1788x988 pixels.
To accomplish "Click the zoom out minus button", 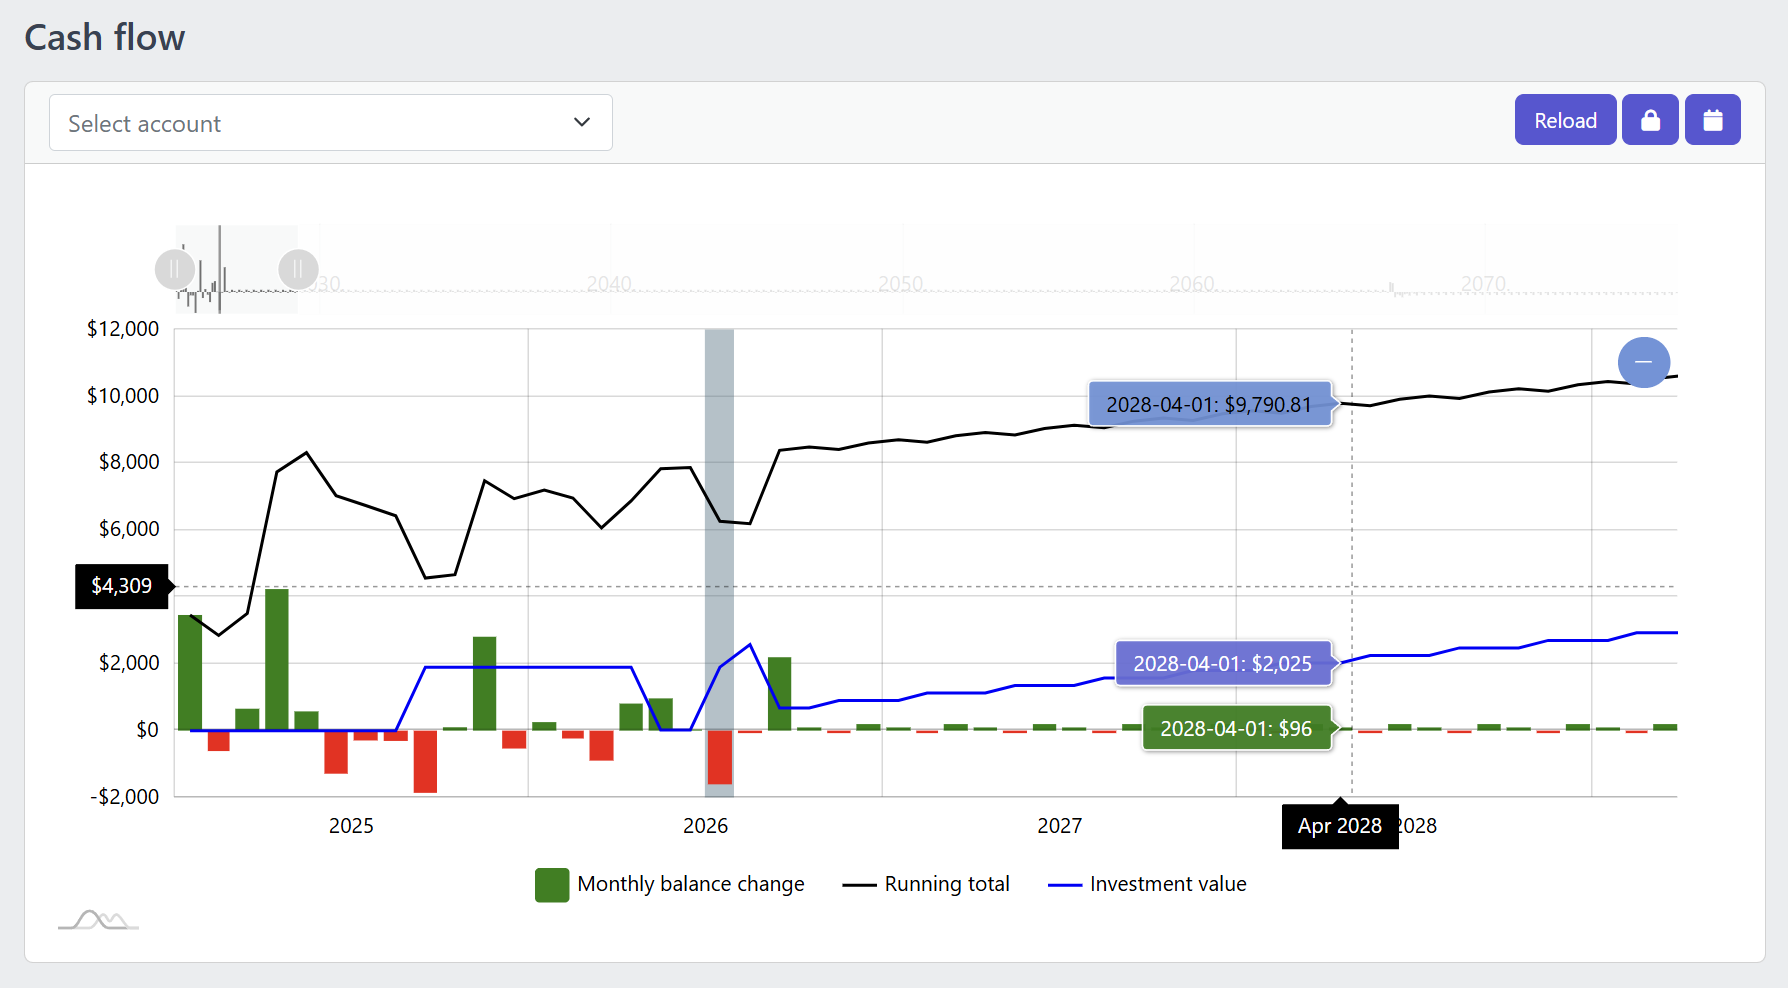I will click(x=1643, y=362).
